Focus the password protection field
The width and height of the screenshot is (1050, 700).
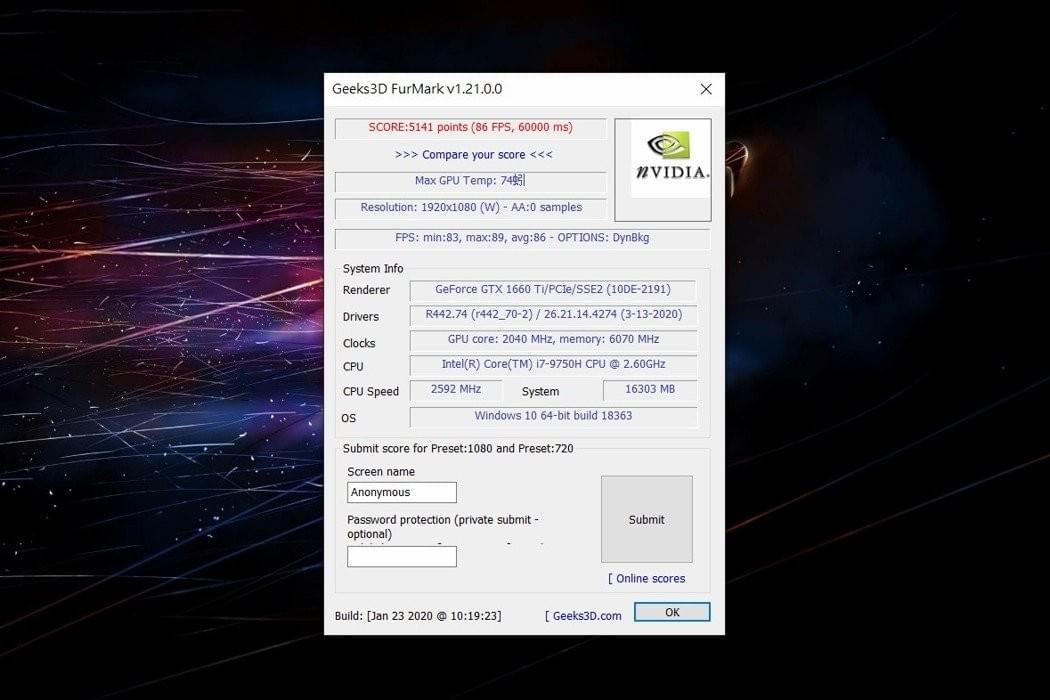click(x=402, y=557)
